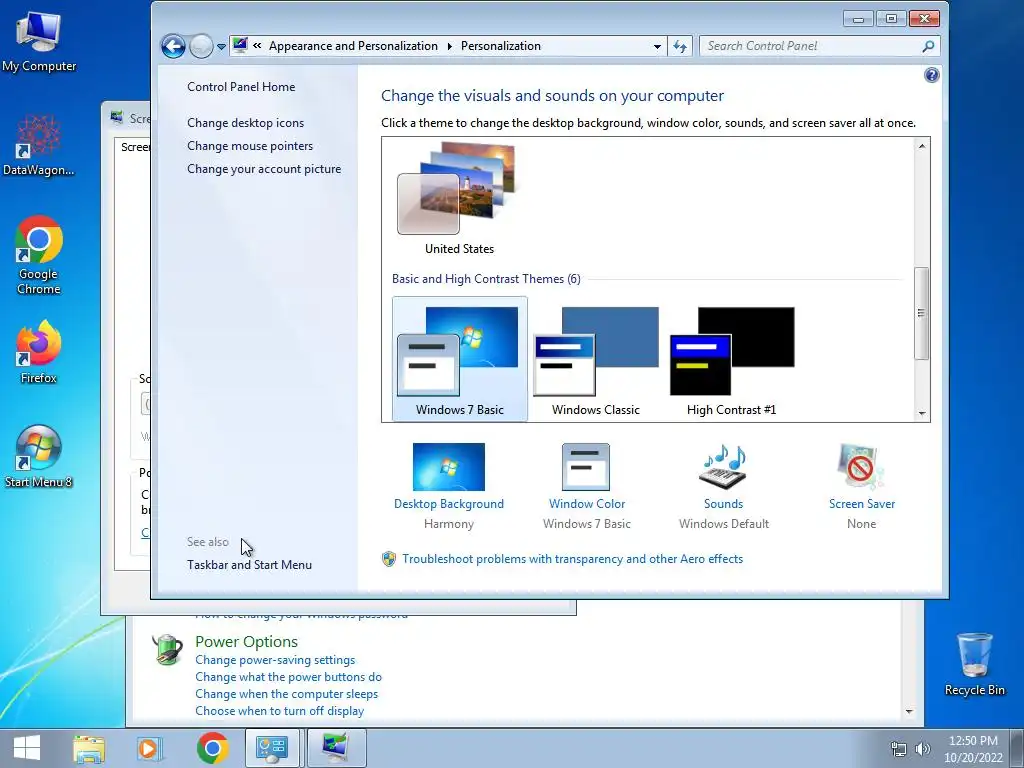Viewport: 1024px width, 768px height.
Task: Select the United States theme
Action: (460, 199)
